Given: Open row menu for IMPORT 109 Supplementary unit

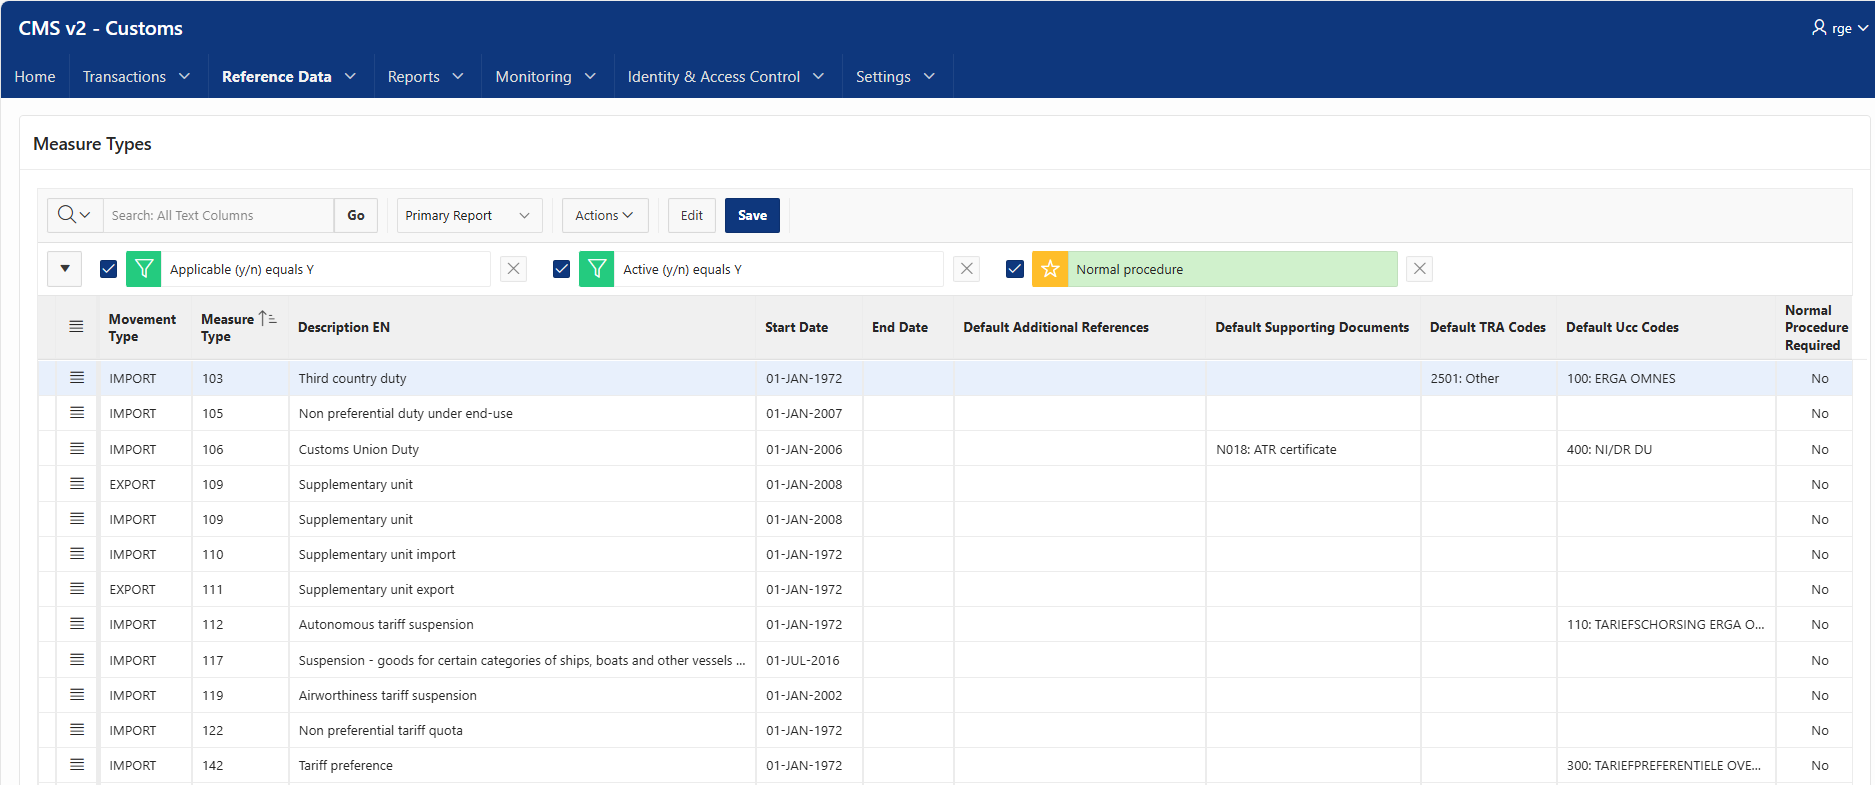Looking at the screenshot, I should point(77,519).
